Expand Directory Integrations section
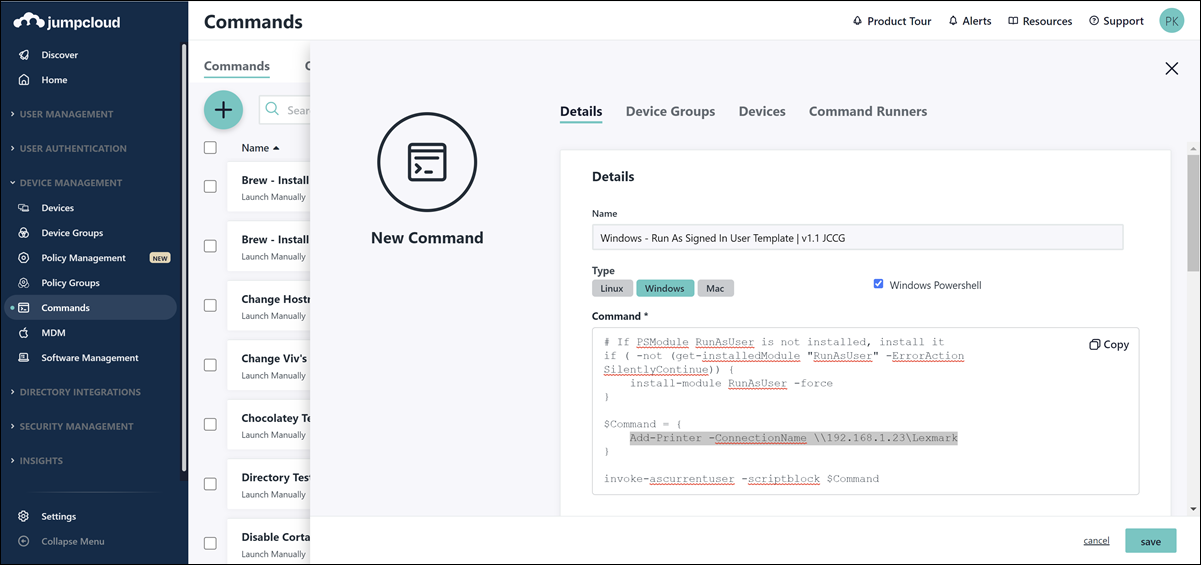 tap(80, 392)
